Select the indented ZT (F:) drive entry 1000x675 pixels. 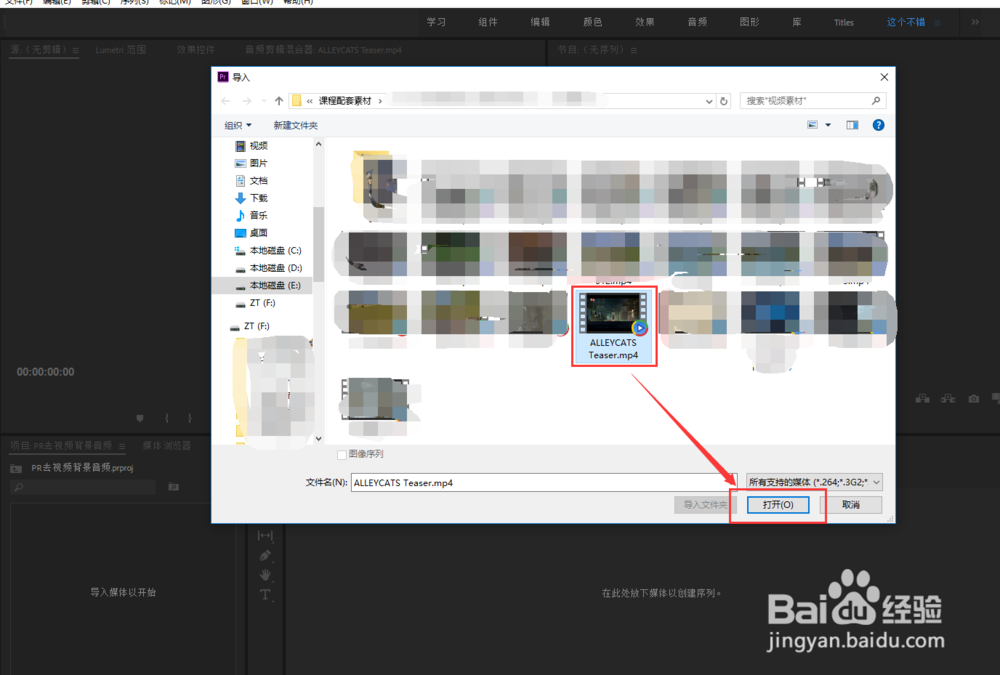(262, 303)
